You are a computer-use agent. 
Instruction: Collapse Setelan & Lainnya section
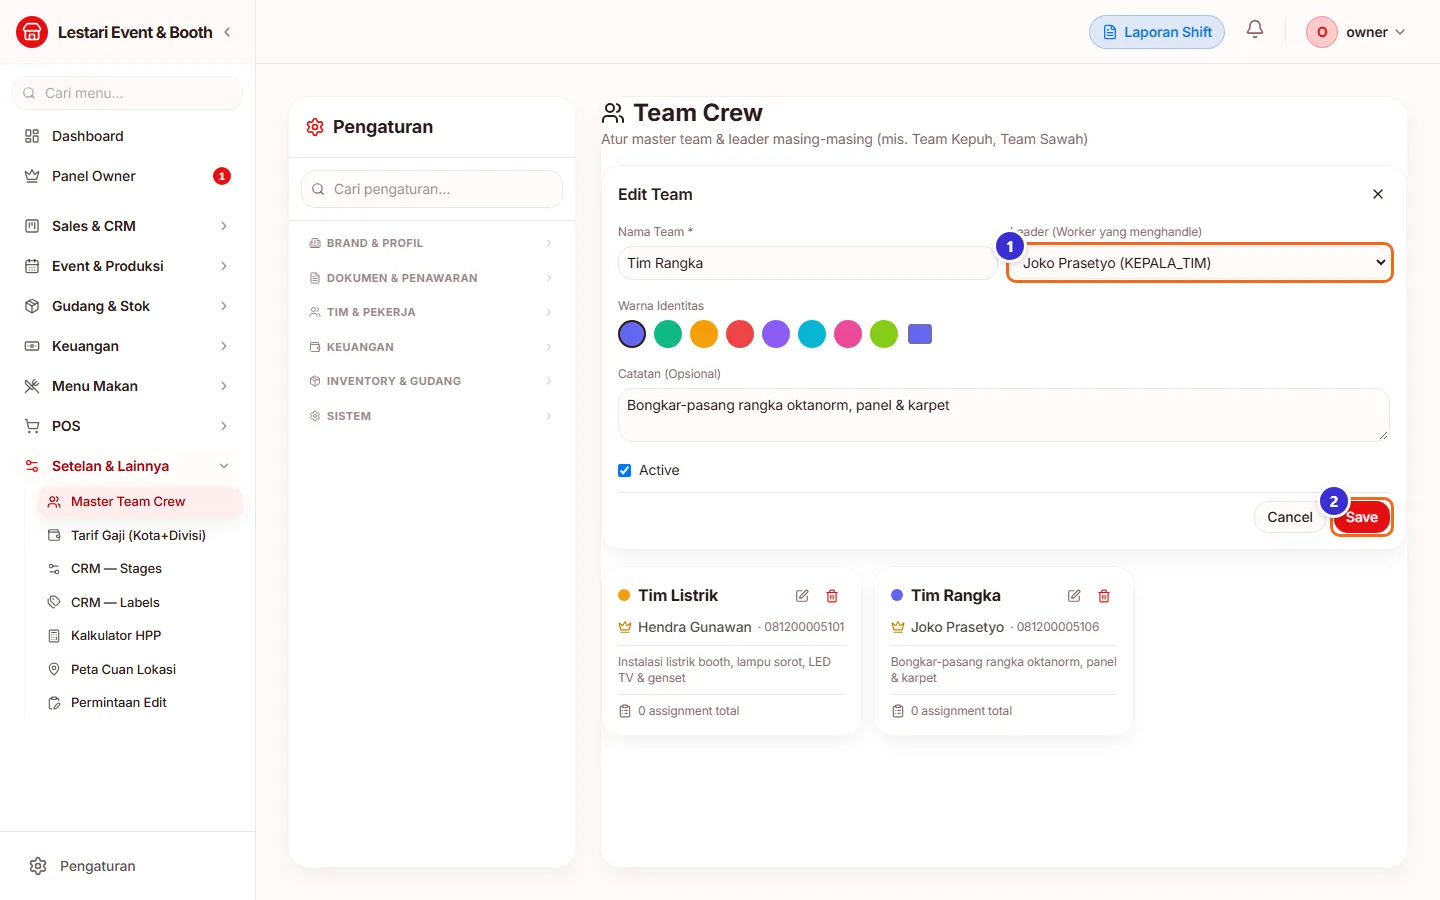click(x=128, y=466)
